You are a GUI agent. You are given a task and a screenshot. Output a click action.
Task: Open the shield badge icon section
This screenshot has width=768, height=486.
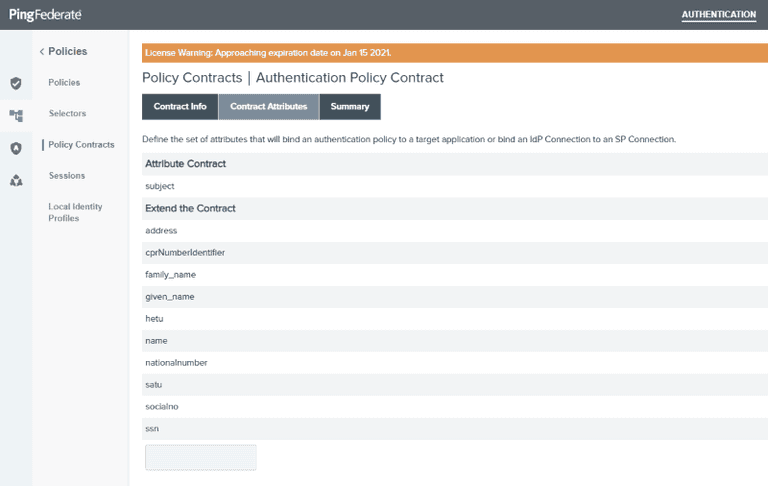tap(16, 148)
